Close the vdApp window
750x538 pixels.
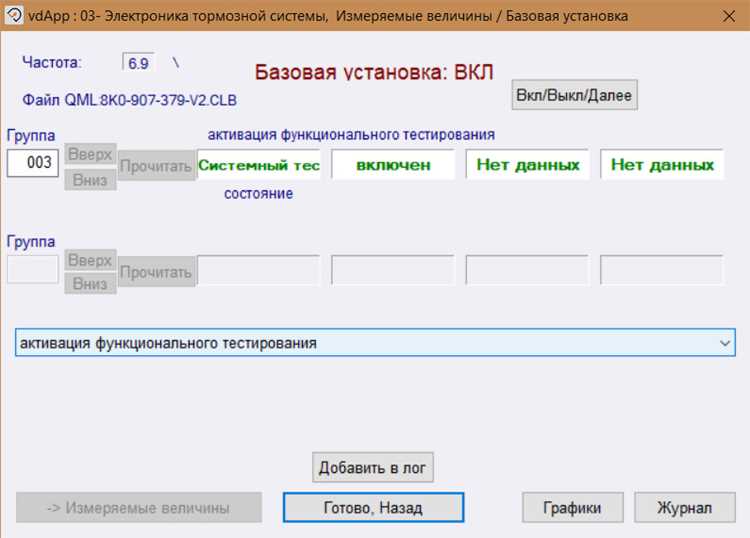click(729, 16)
